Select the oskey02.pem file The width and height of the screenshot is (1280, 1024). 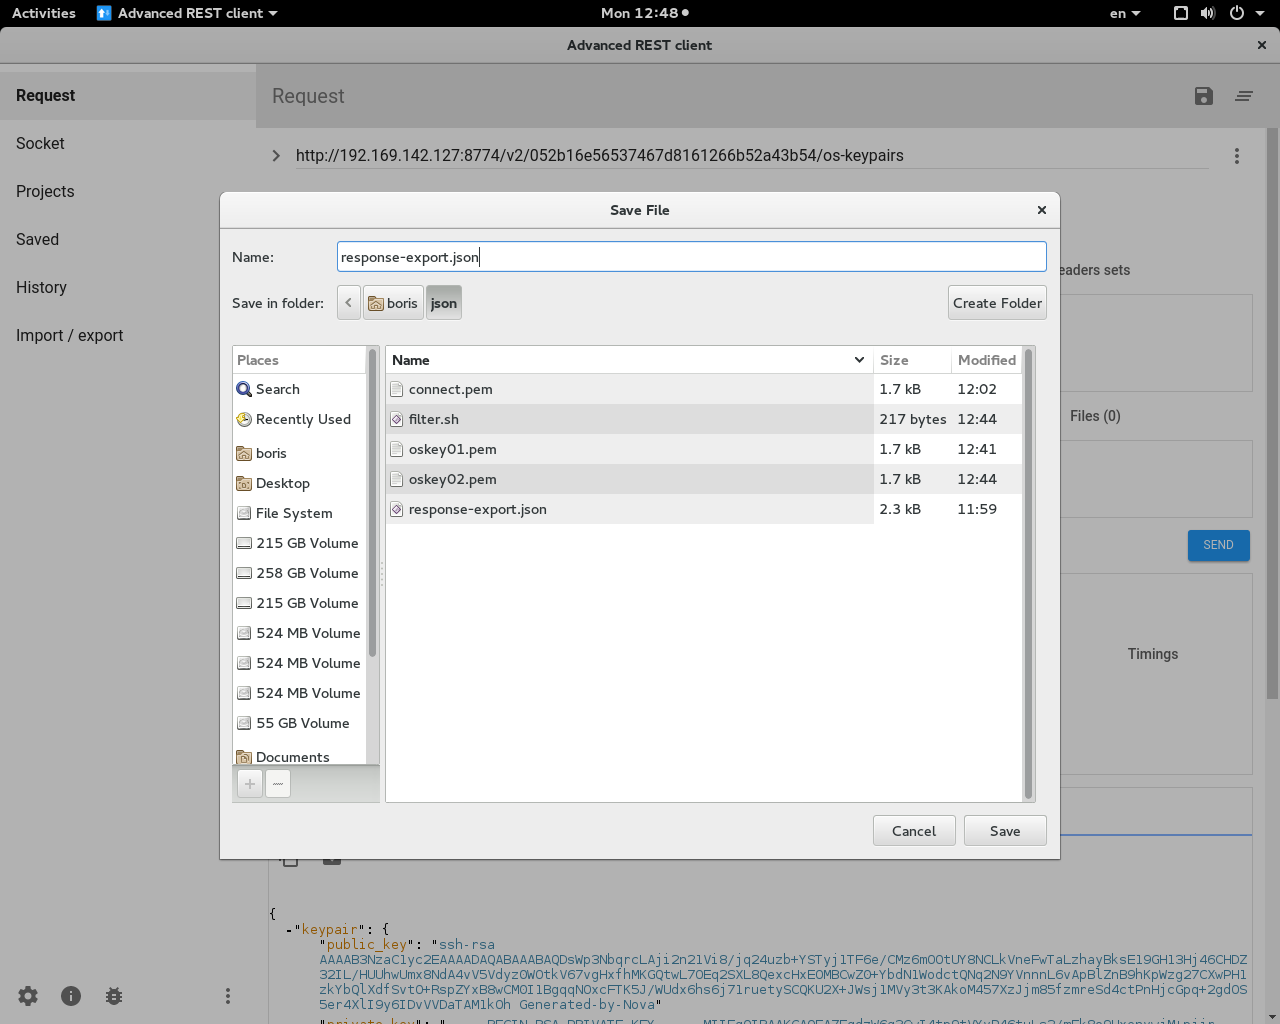pyautogui.click(x=704, y=479)
